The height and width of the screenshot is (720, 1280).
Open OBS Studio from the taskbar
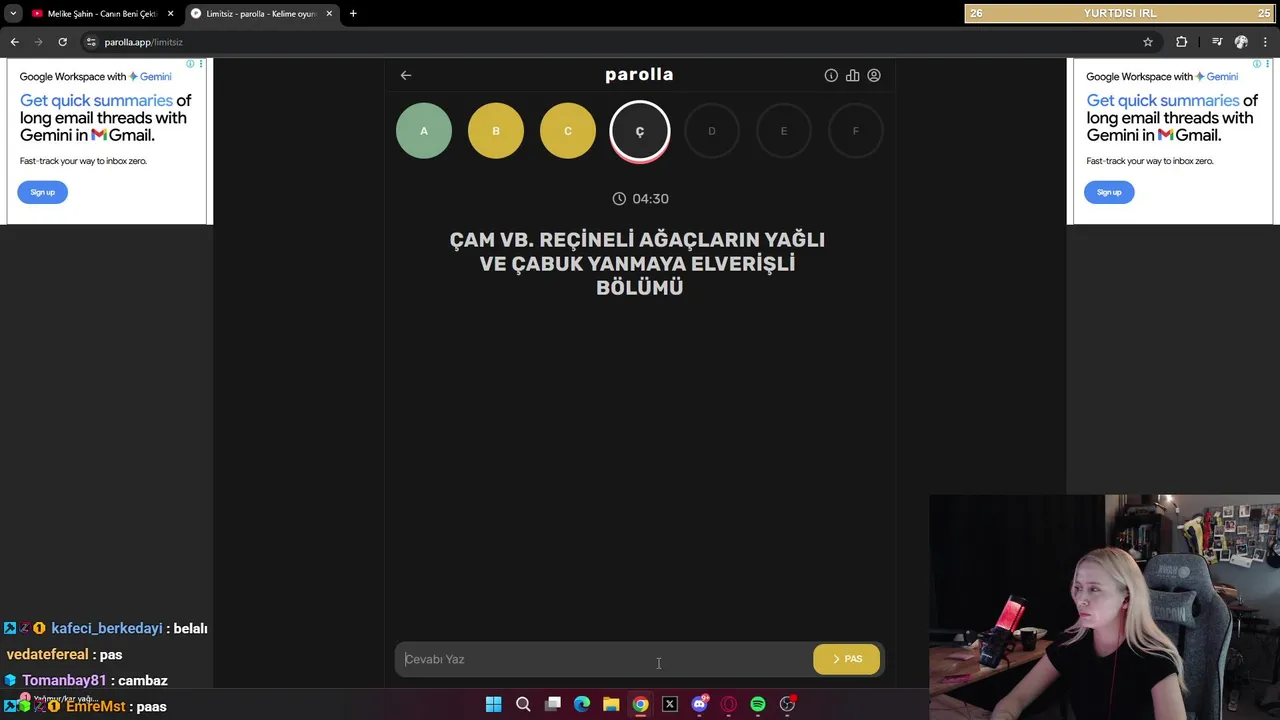coord(788,705)
